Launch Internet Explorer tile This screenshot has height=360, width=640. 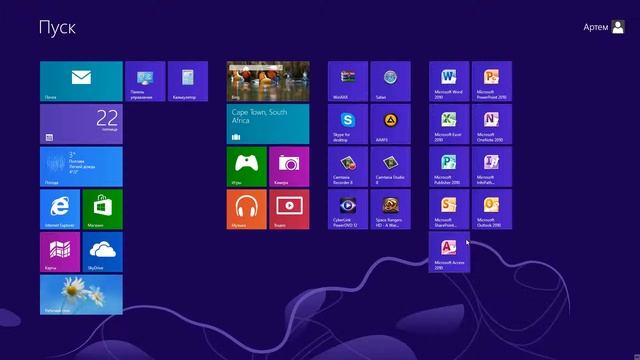(x=60, y=209)
